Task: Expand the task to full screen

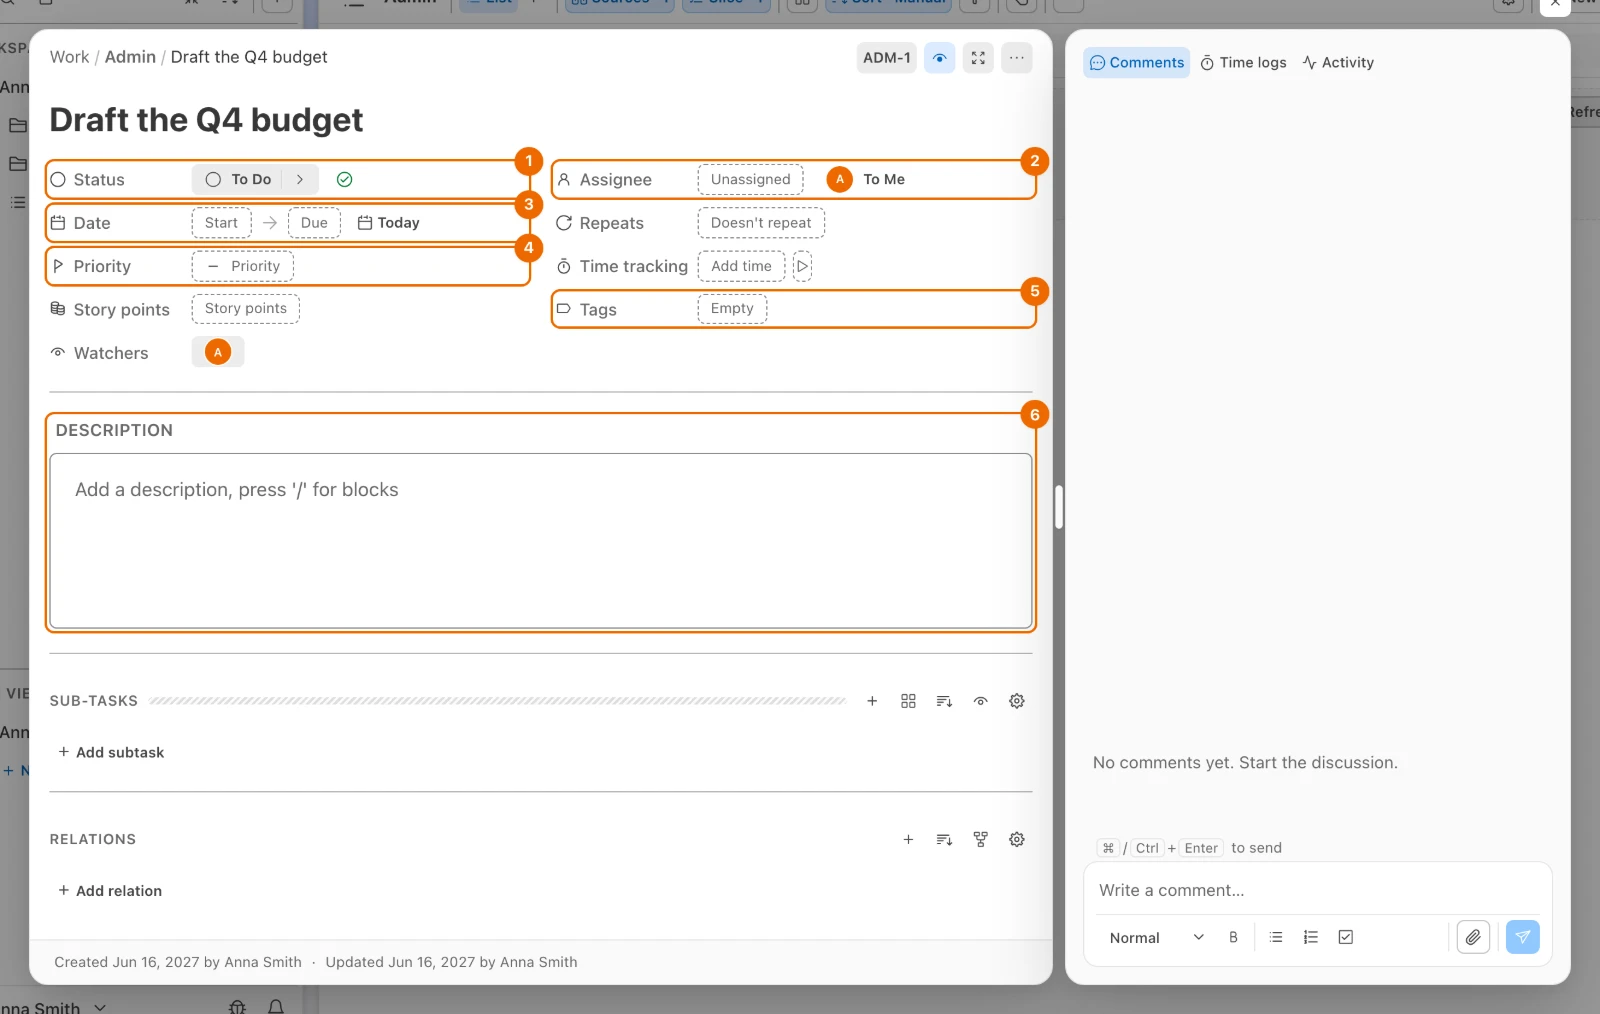Action: pos(978,58)
